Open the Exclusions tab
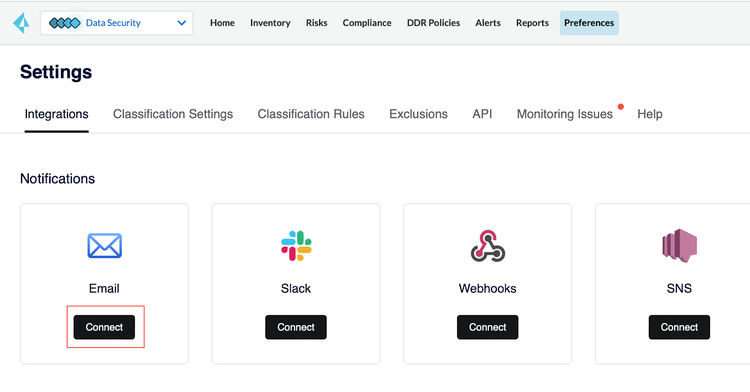Viewport: 750px width, 392px height. pos(419,114)
